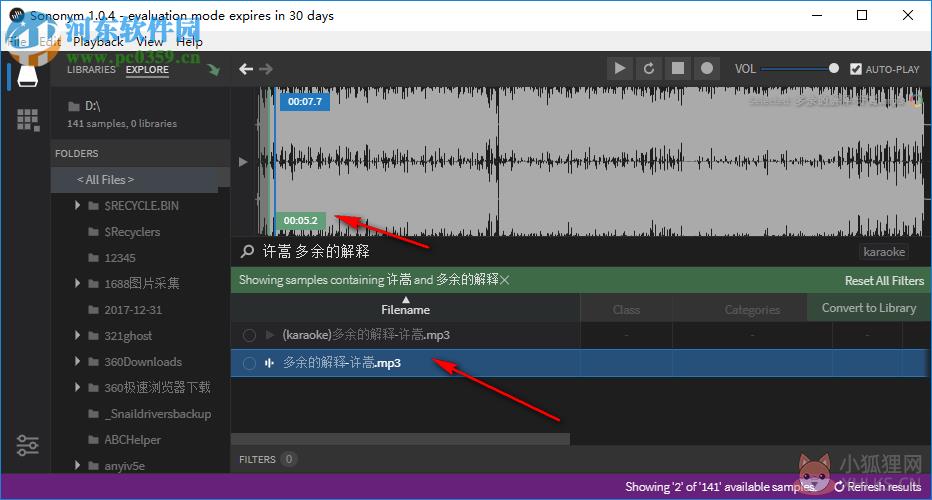The image size is (932, 500).
Task: Select the _Snaildriversbackup folder
Action: 158,414
